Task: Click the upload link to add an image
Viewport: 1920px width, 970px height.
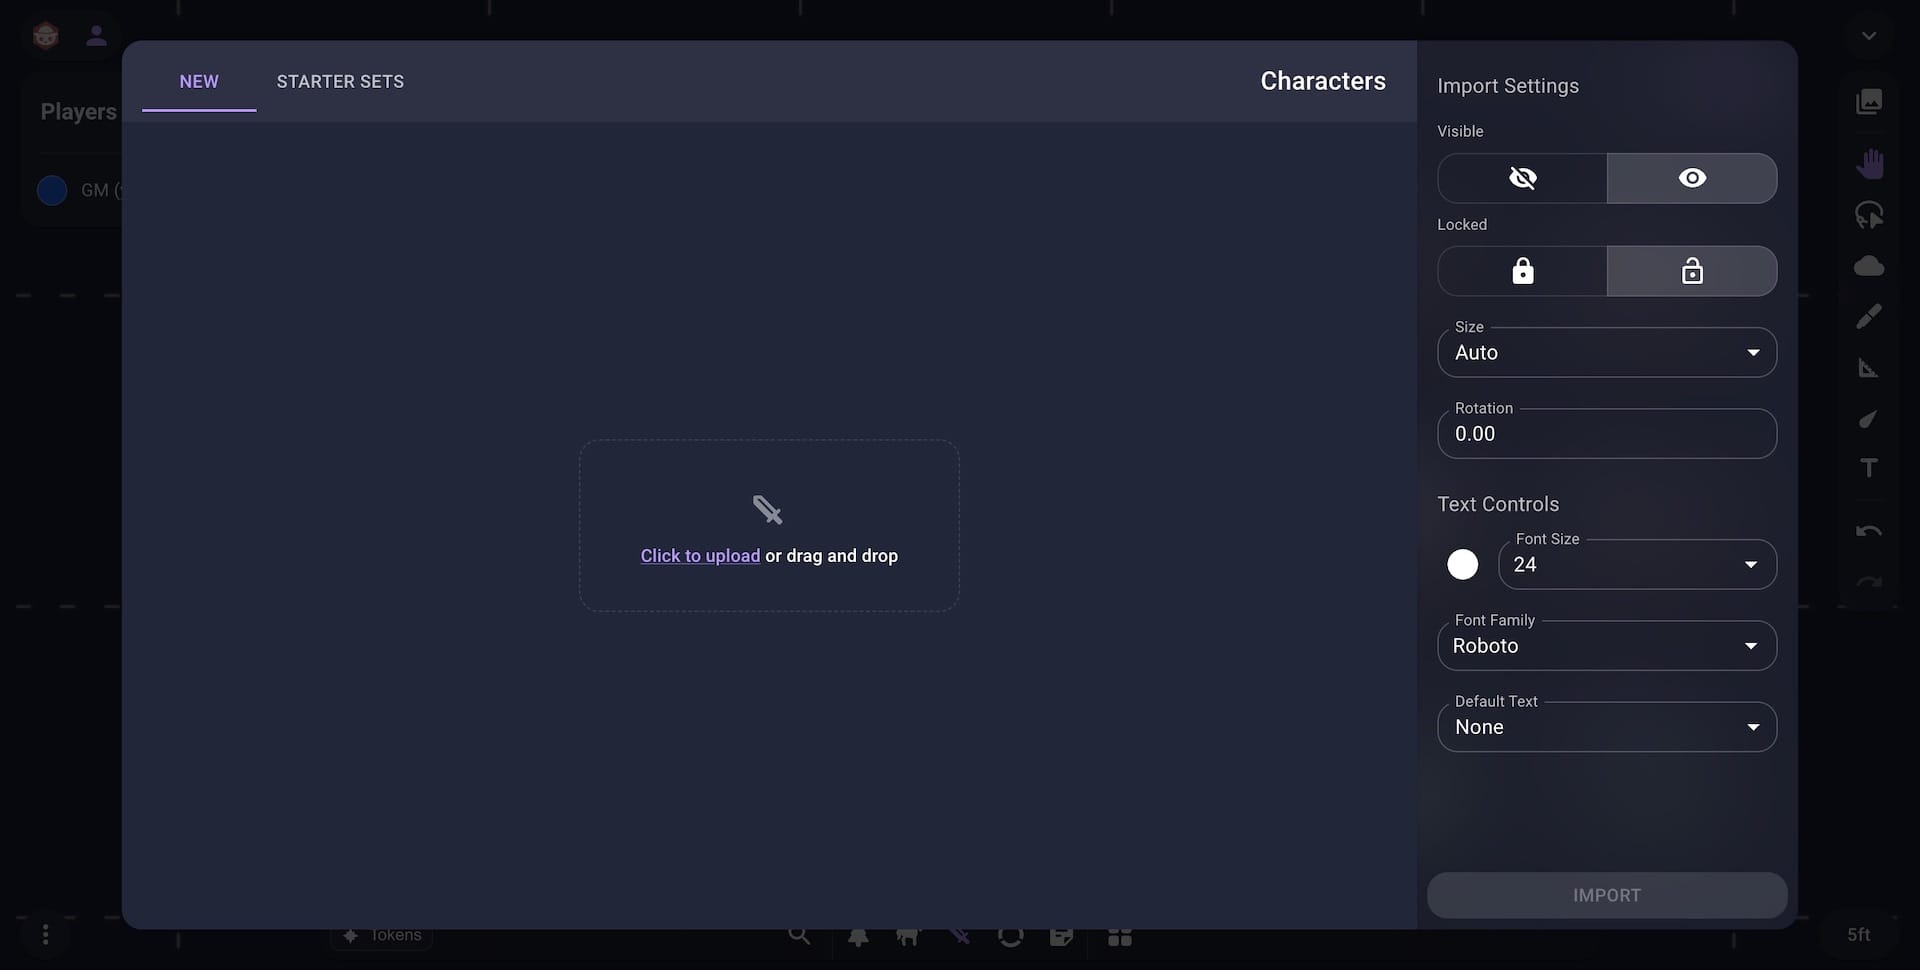Action: tap(698, 556)
